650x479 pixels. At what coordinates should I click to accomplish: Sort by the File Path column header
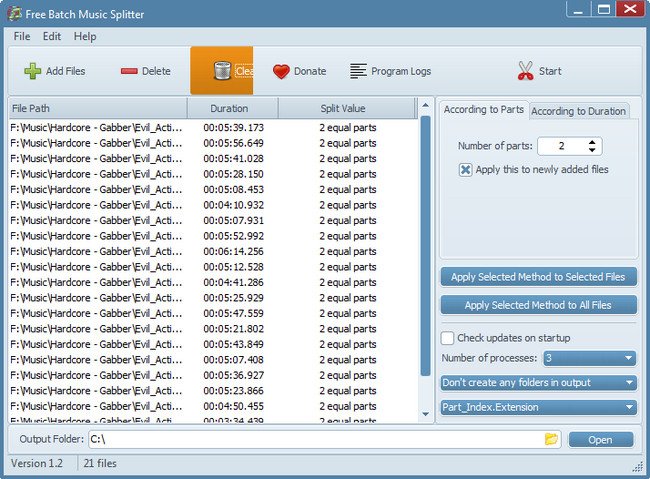[98, 109]
